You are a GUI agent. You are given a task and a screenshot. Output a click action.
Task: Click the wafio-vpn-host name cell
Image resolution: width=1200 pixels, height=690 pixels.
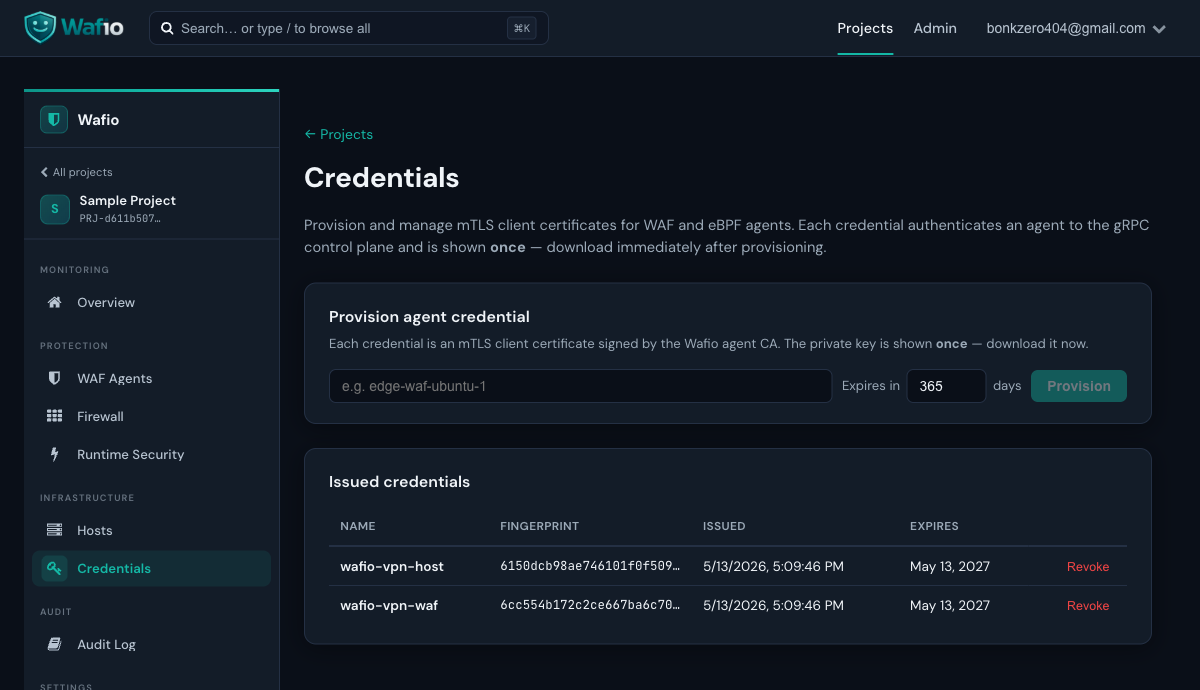(392, 566)
